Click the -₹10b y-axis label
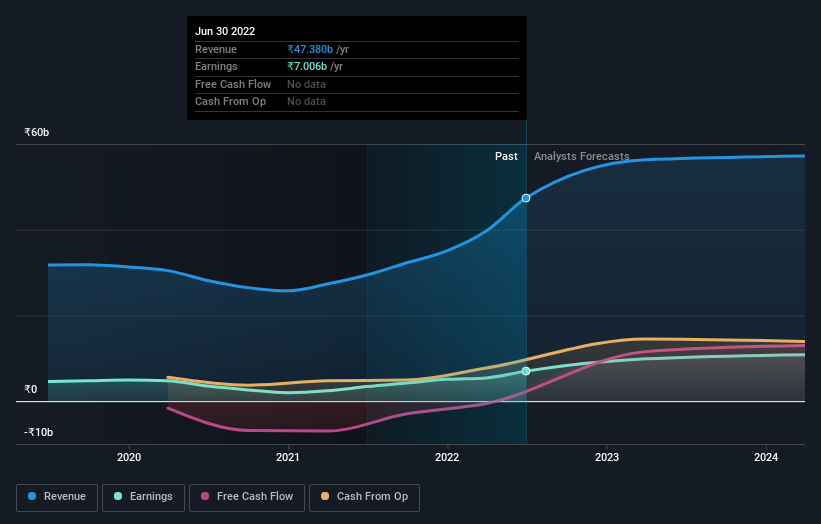821x524 pixels. (x=38, y=432)
